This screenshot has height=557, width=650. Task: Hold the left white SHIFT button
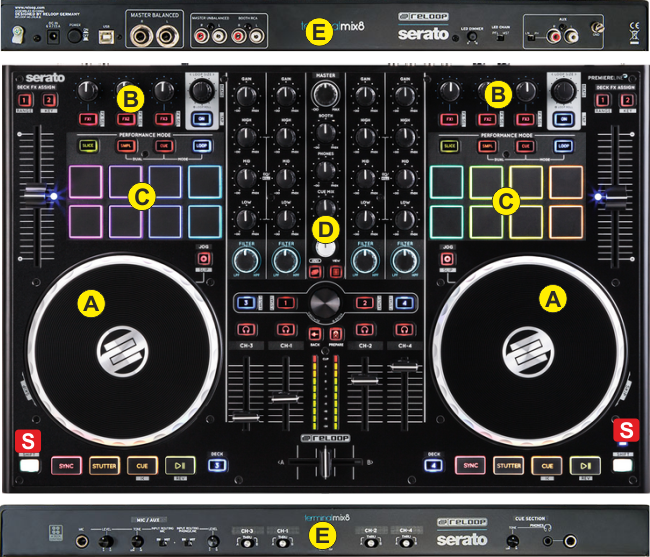coord(30,465)
